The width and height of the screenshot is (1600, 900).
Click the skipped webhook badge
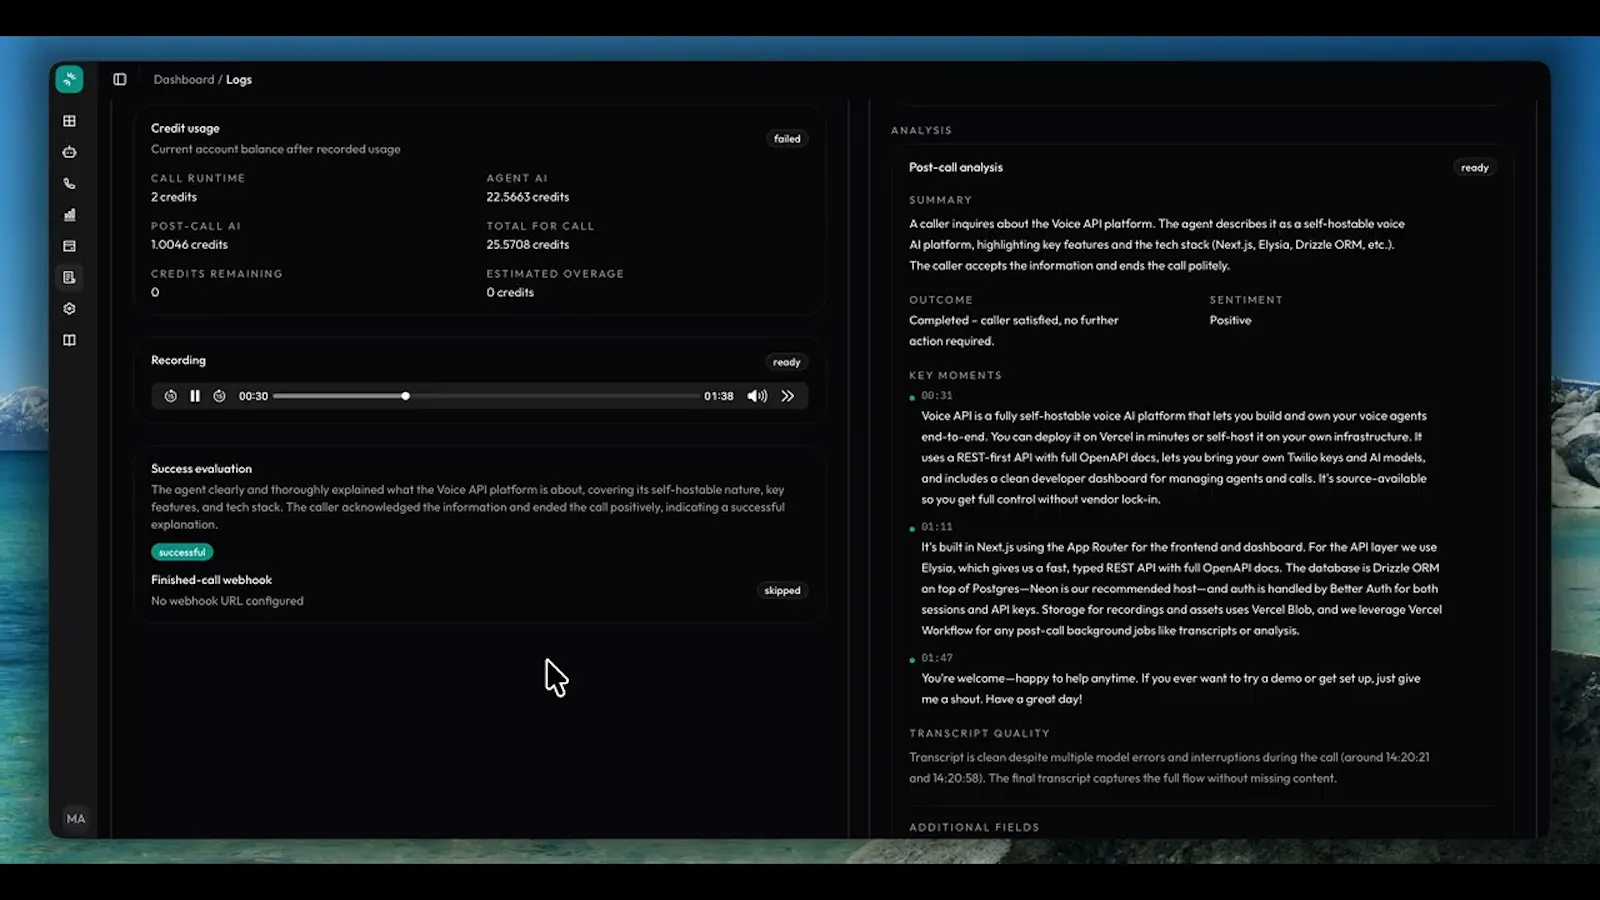782,590
